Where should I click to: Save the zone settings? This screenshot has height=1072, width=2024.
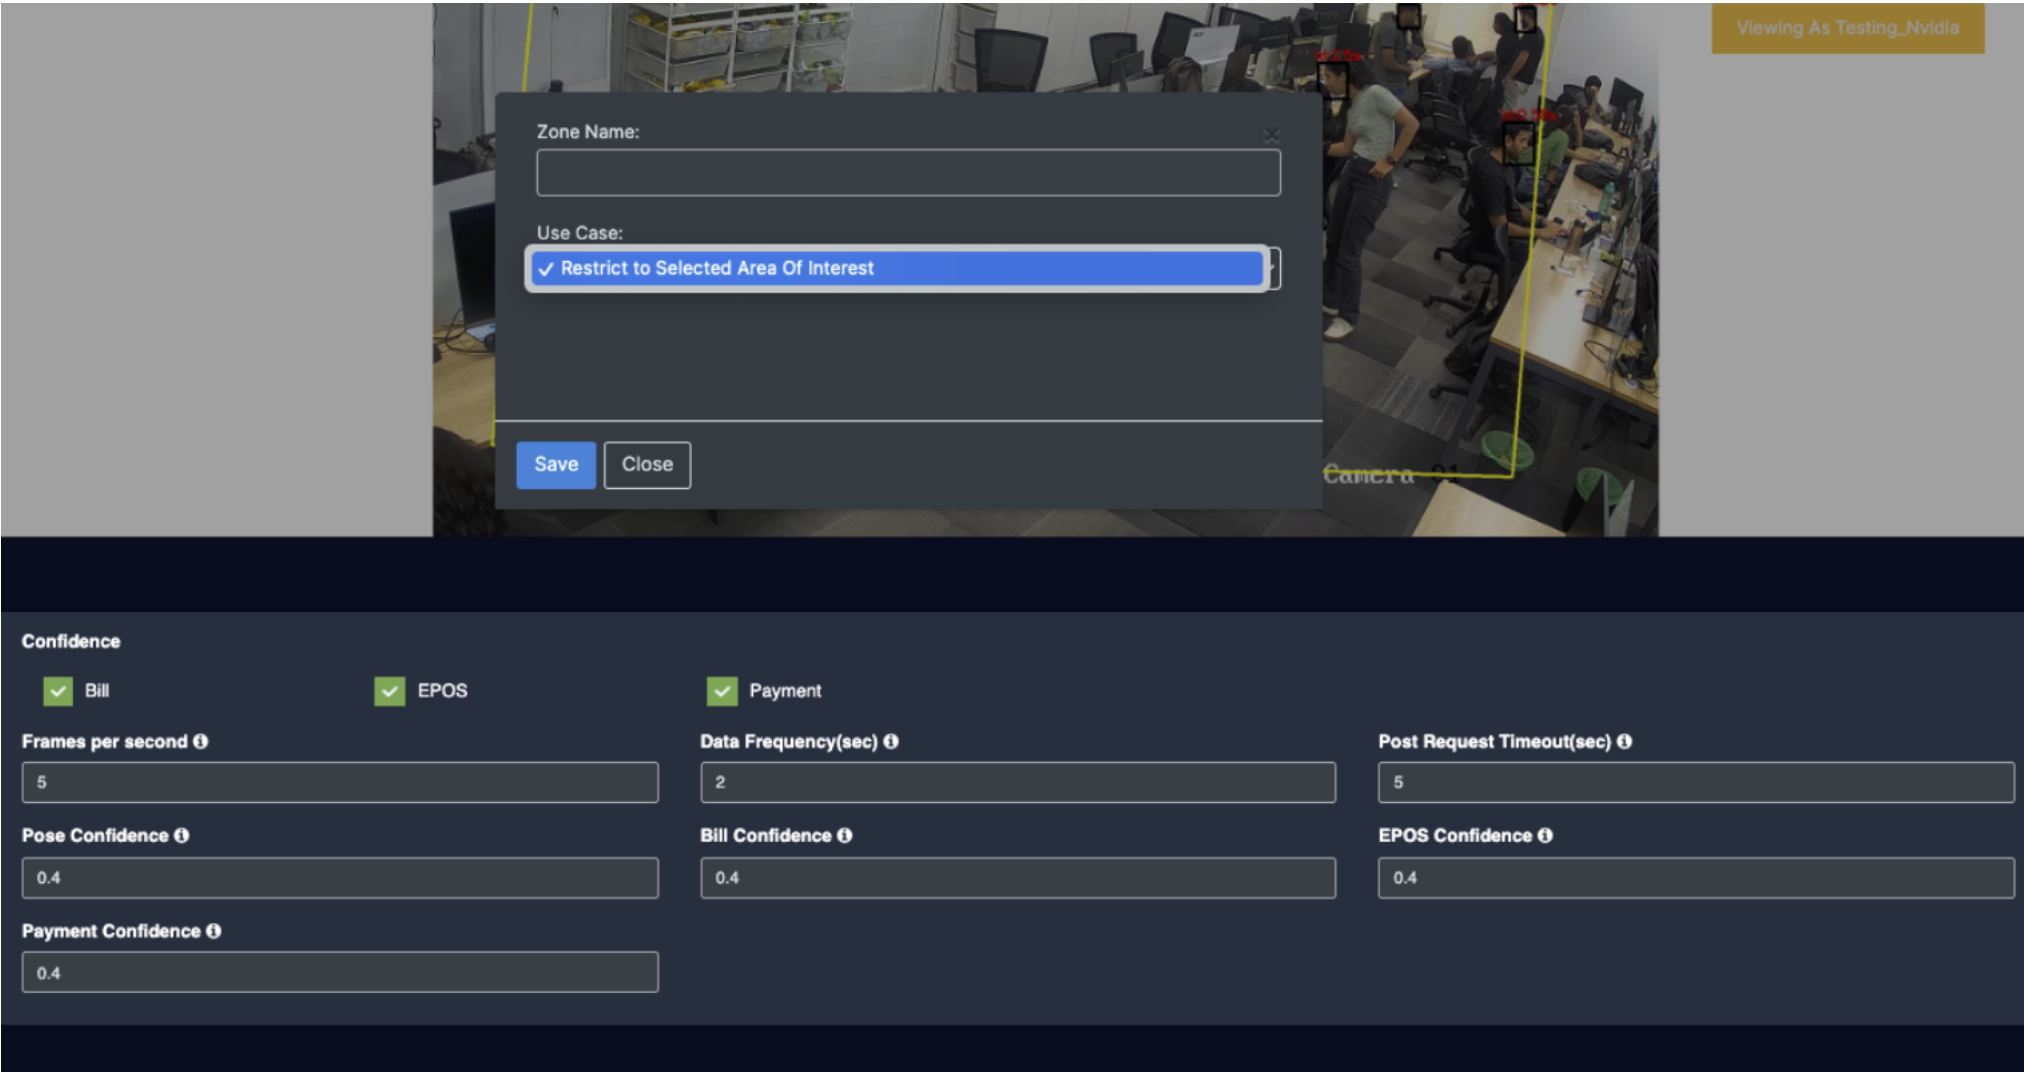pos(556,465)
